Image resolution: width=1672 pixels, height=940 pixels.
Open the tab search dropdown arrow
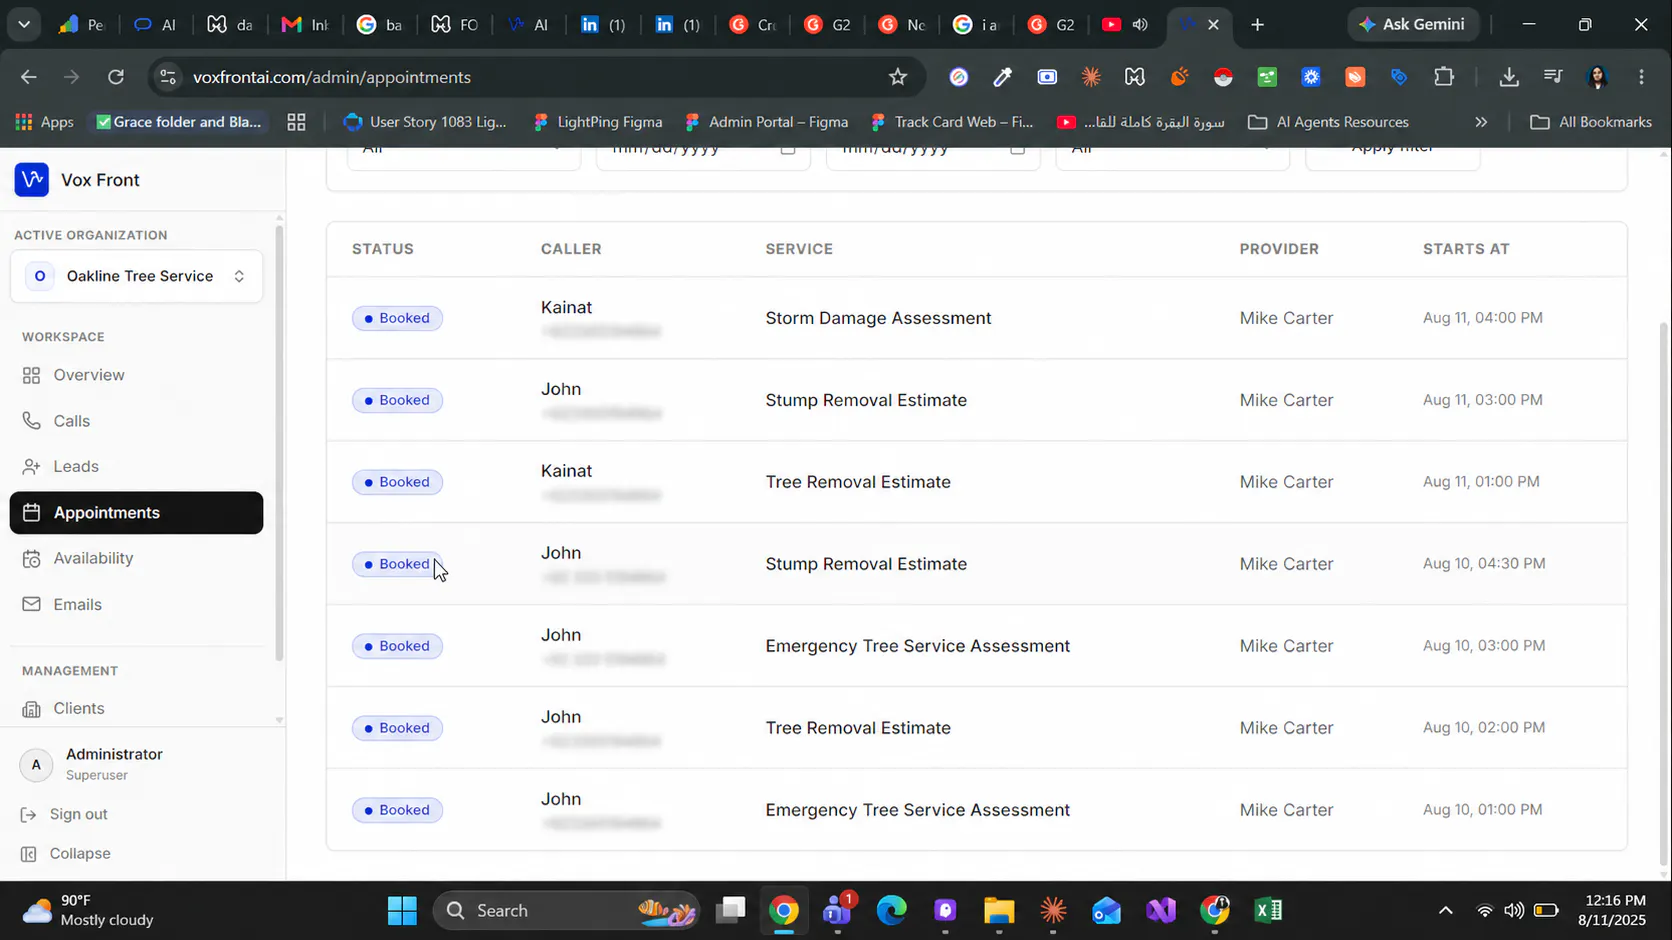tap(24, 24)
